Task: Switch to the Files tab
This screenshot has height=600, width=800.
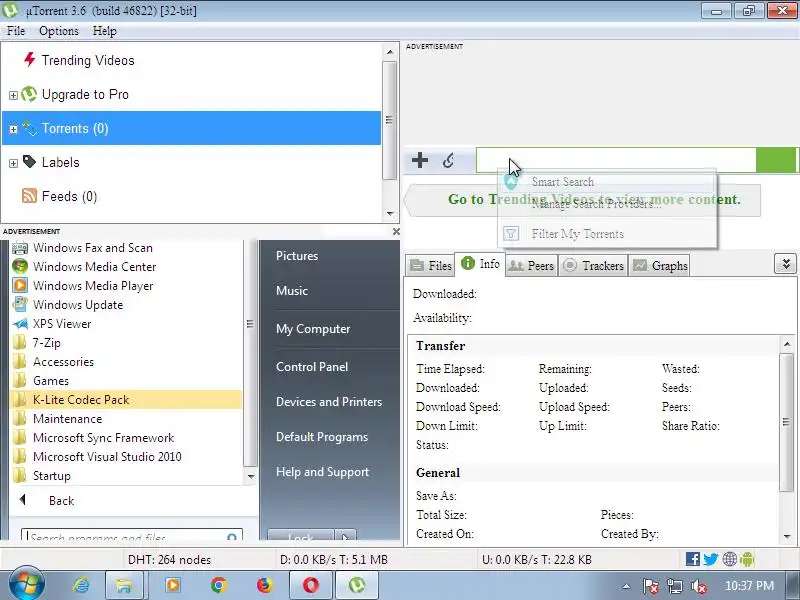Action: (431, 265)
